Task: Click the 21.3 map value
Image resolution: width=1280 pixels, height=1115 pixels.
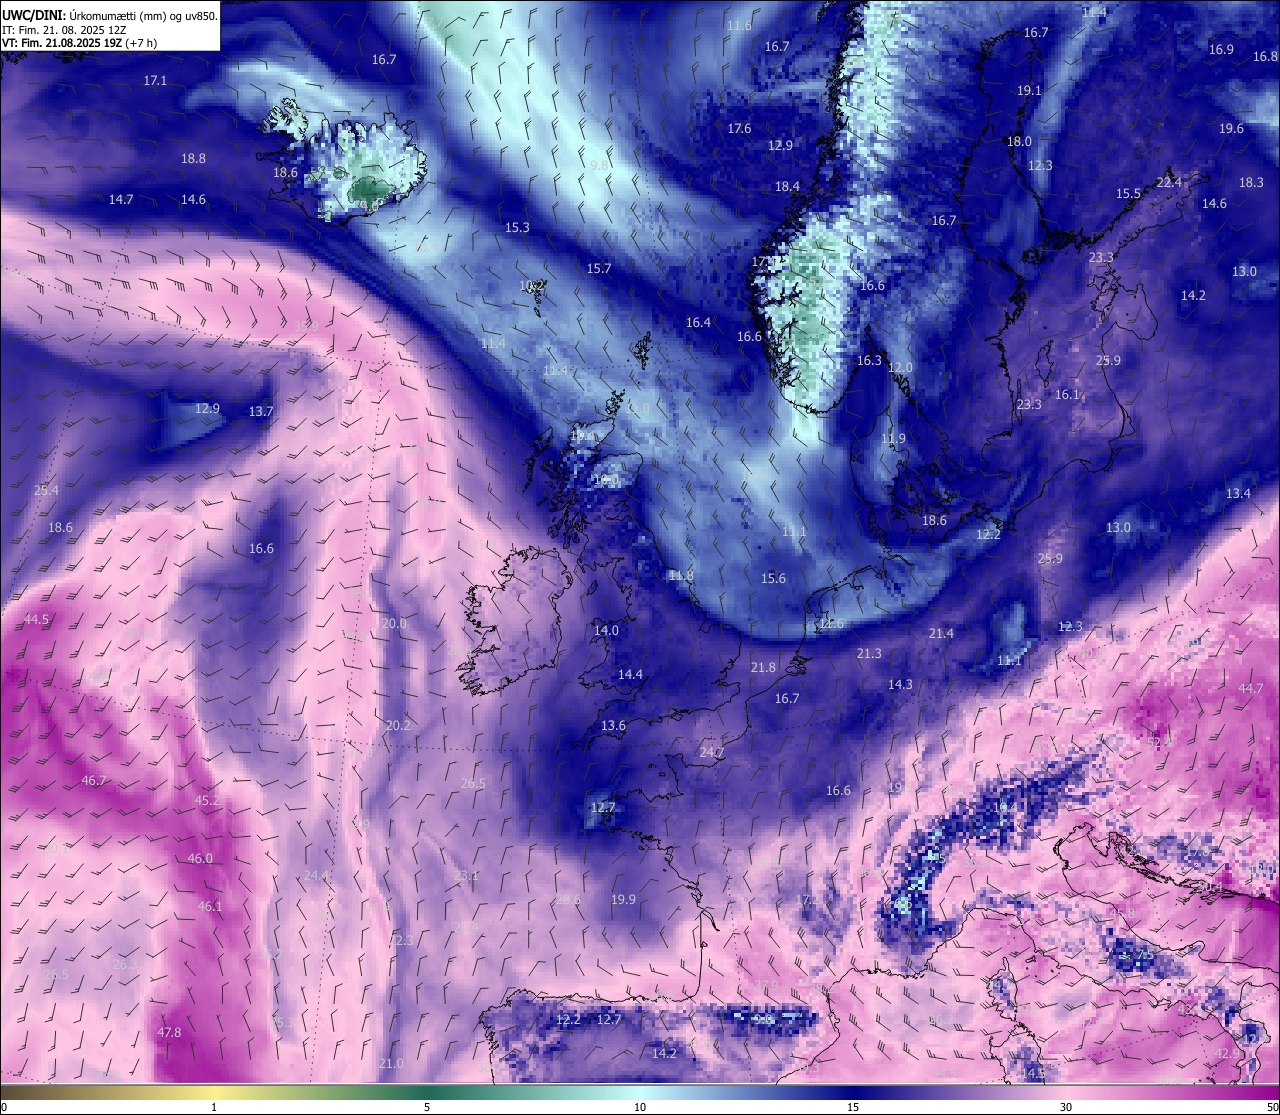Action: point(869,653)
